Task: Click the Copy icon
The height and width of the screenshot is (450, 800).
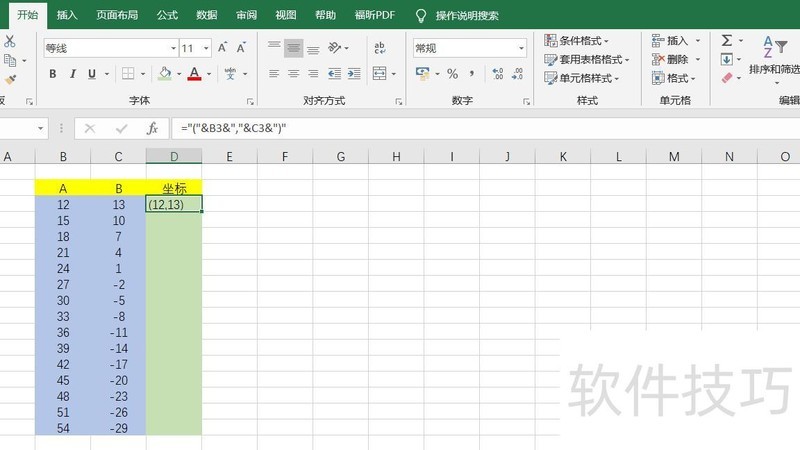Action: (x=10, y=60)
